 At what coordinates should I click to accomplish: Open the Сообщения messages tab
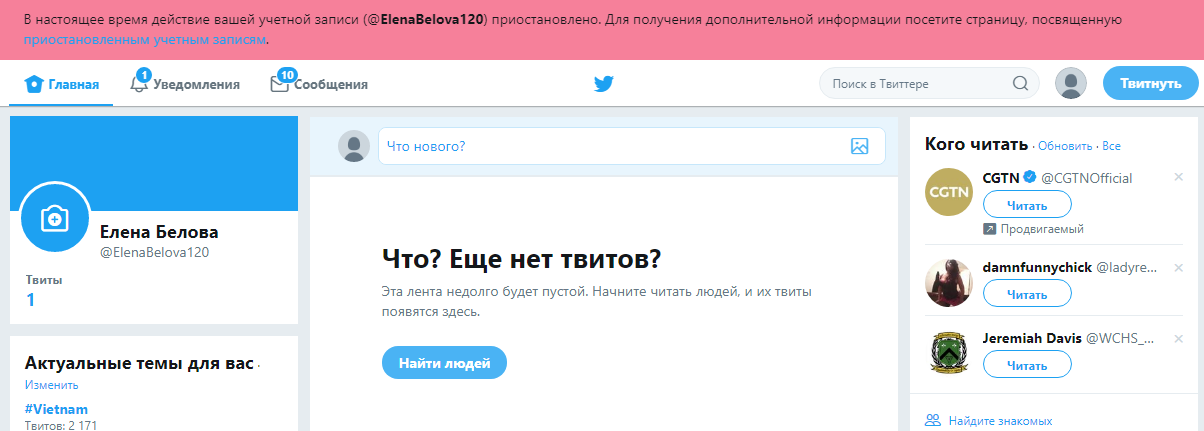click(x=320, y=84)
